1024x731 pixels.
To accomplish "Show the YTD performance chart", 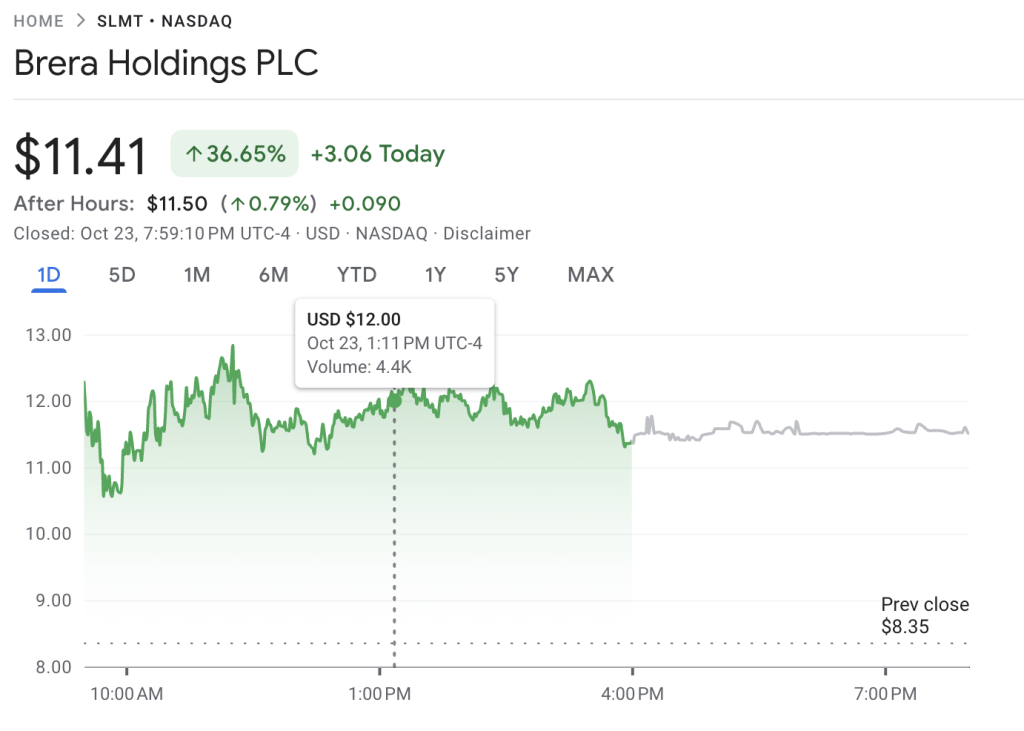I will [x=356, y=275].
